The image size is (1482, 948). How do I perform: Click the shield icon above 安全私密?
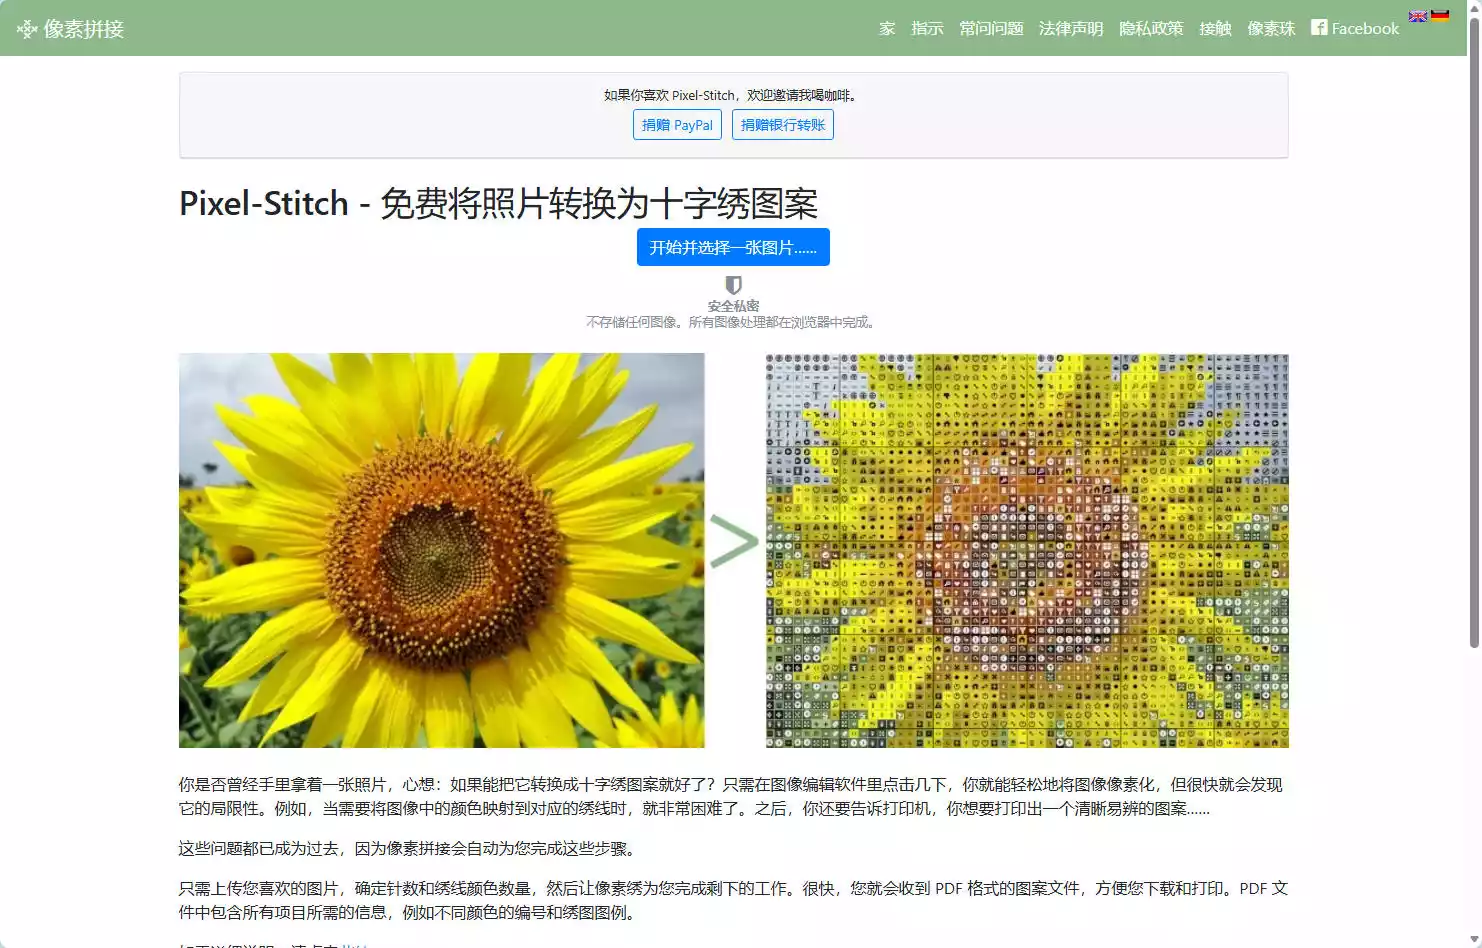[733, 285]
